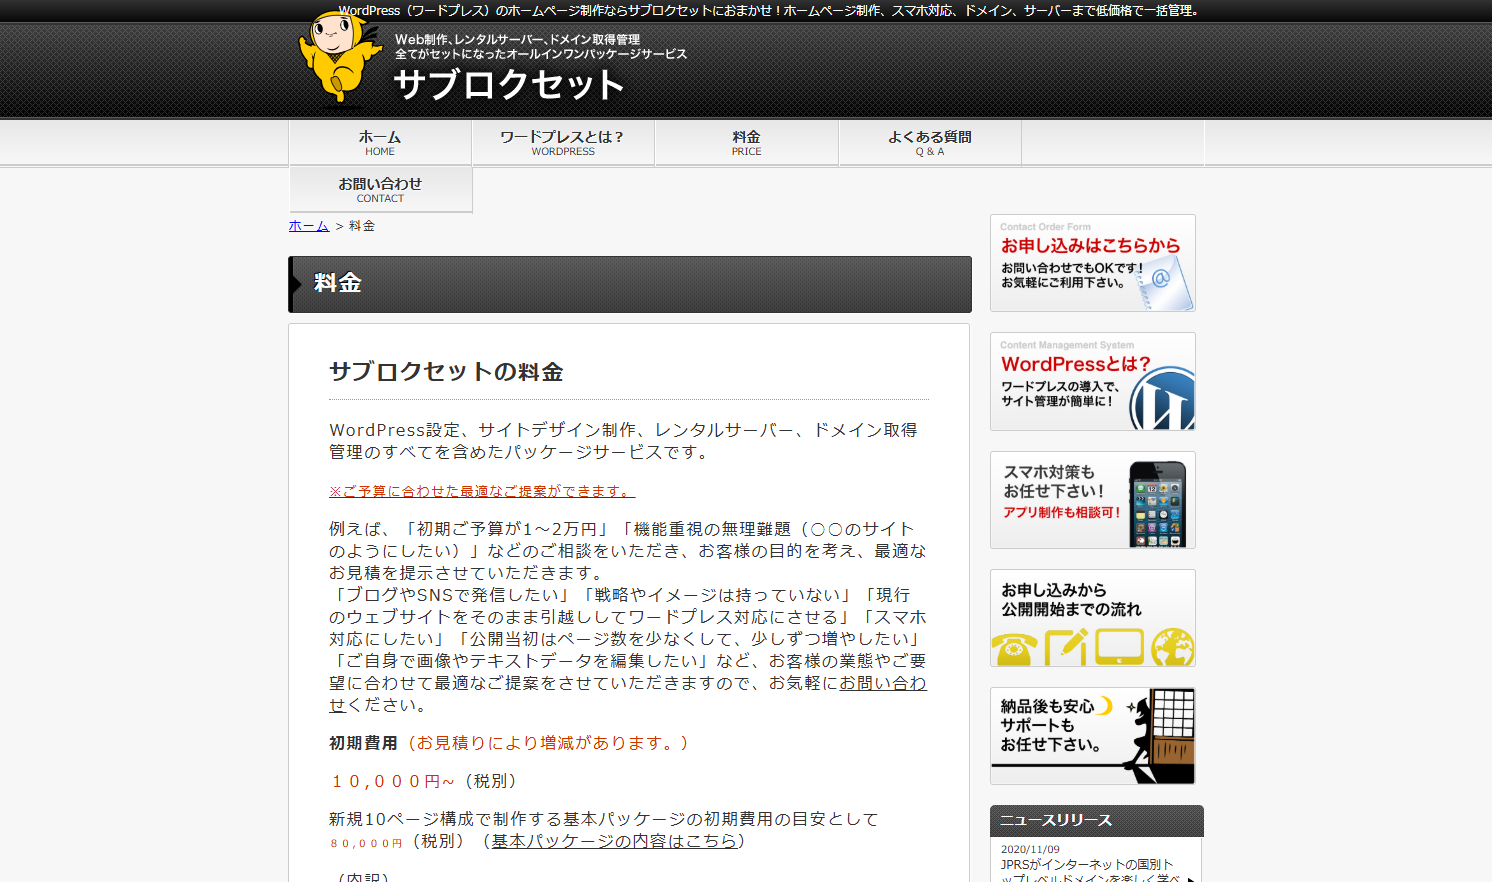Screen dimensions: 1492x882
Task: Click the 料金 breadcrumb current page text
Action: (362, 226)
